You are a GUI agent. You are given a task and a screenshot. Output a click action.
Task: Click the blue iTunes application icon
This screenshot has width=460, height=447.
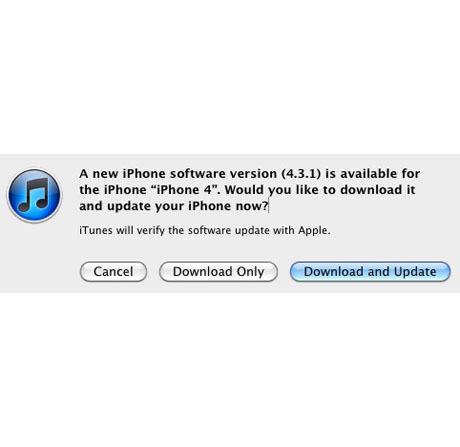(x=35, y=195)
